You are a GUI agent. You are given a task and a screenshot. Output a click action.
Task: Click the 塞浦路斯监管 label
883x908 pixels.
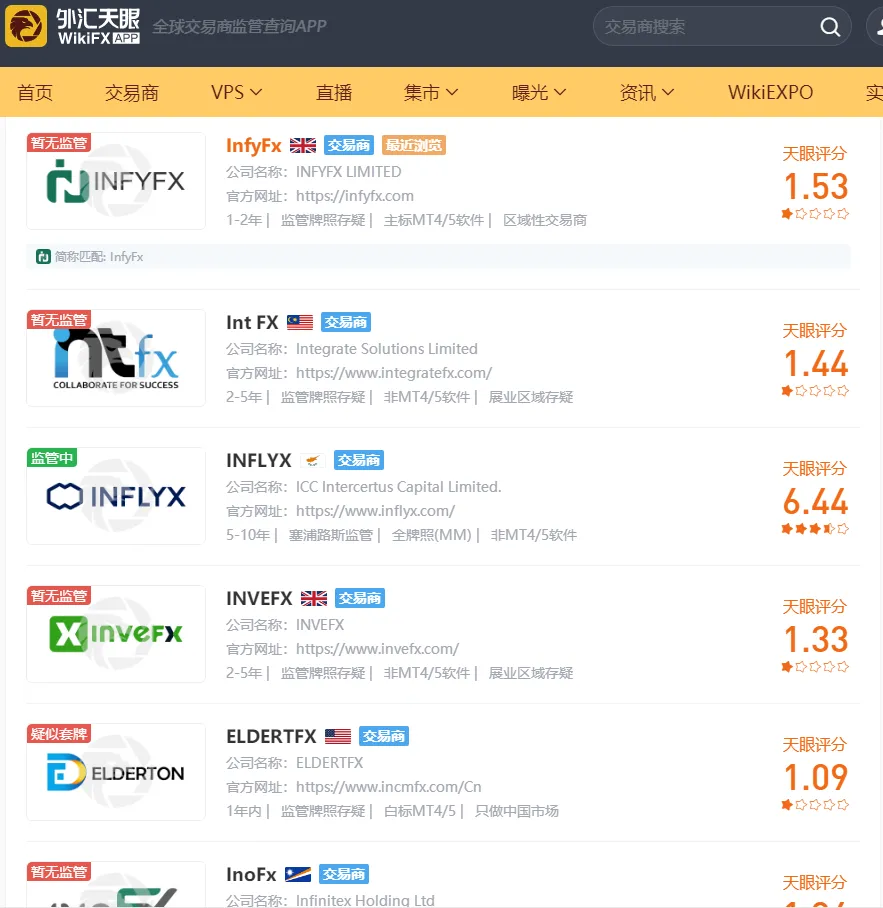coord(331,535)
